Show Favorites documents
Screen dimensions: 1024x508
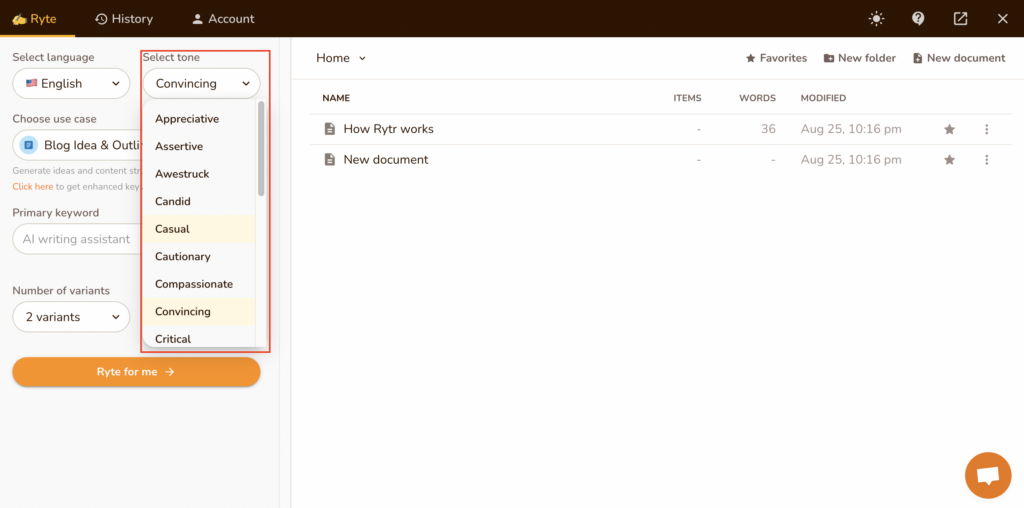(776, 58)
